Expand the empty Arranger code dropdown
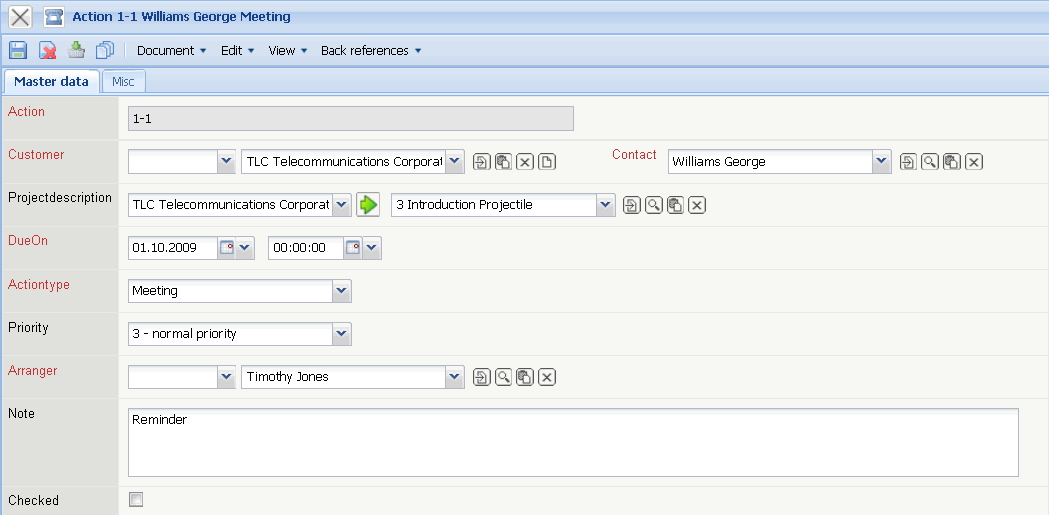The image size is (1049, 515). 227,377
